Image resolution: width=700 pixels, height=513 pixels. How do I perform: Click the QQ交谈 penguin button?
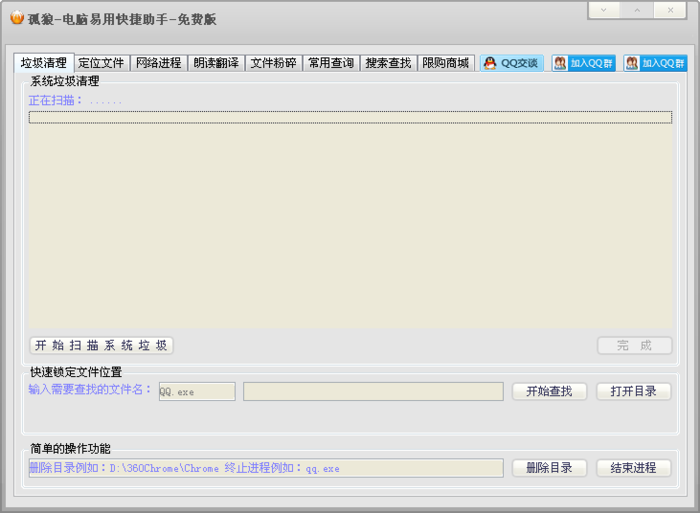[x=512, y=63]
